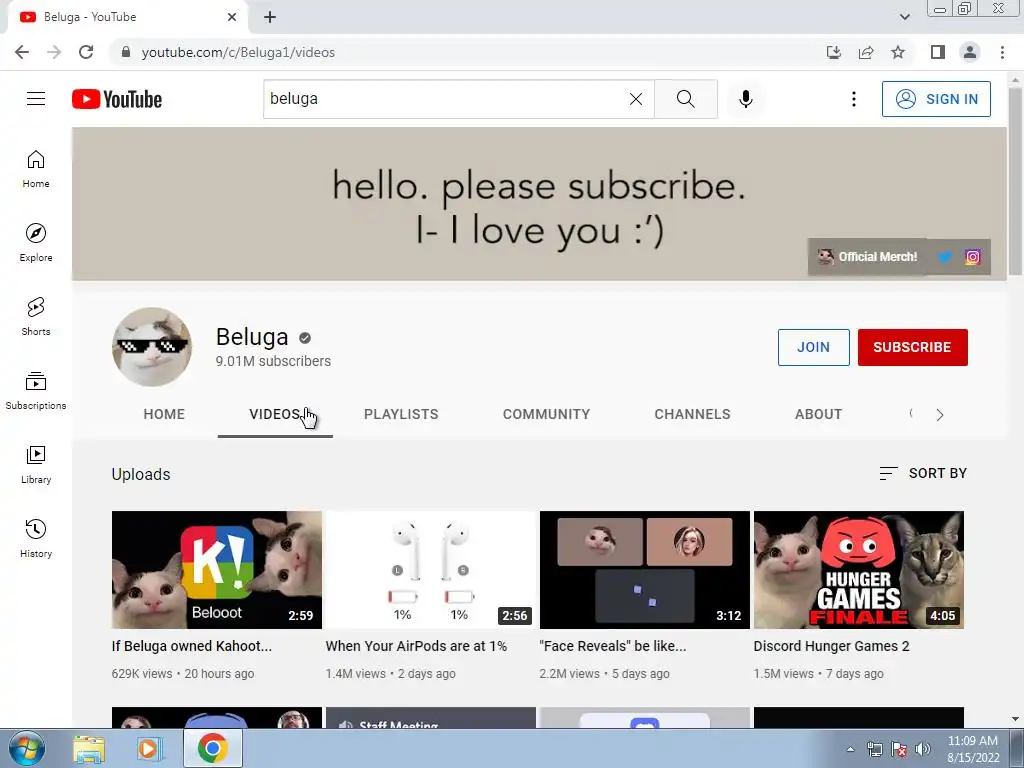1024x768 pixels.
Task: Open the CHANNELS tab
Action: point(692,414)
